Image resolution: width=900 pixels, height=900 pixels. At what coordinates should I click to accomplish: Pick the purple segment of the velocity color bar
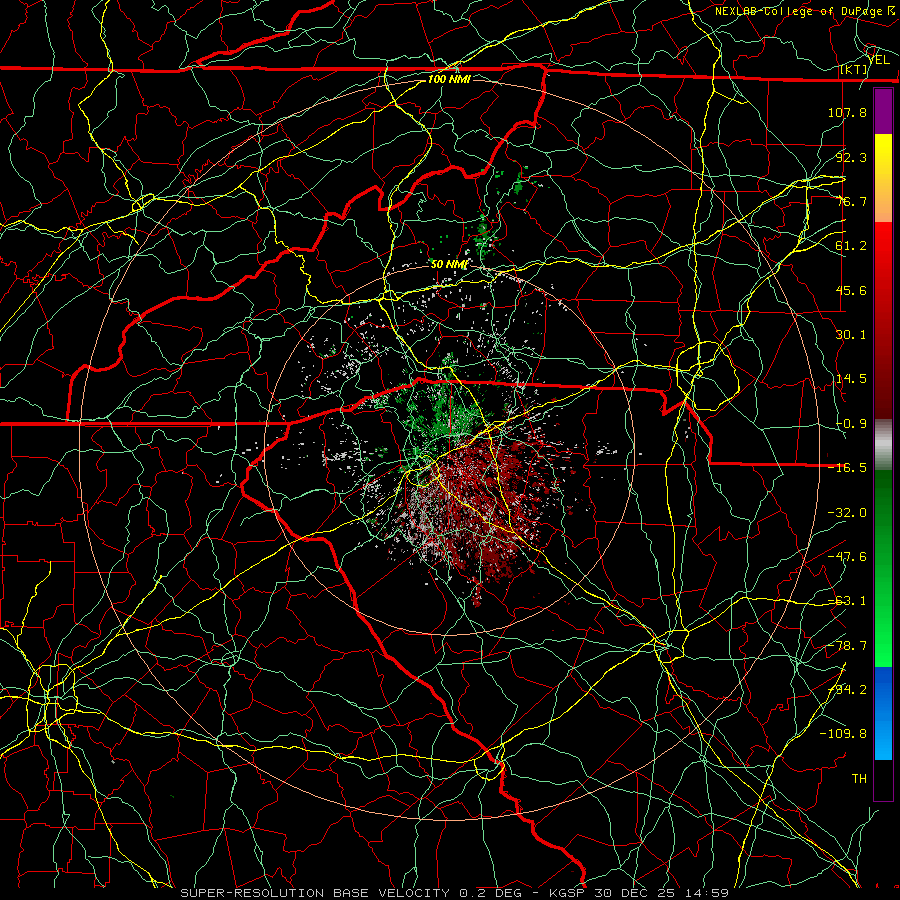[x=883, y=111]
